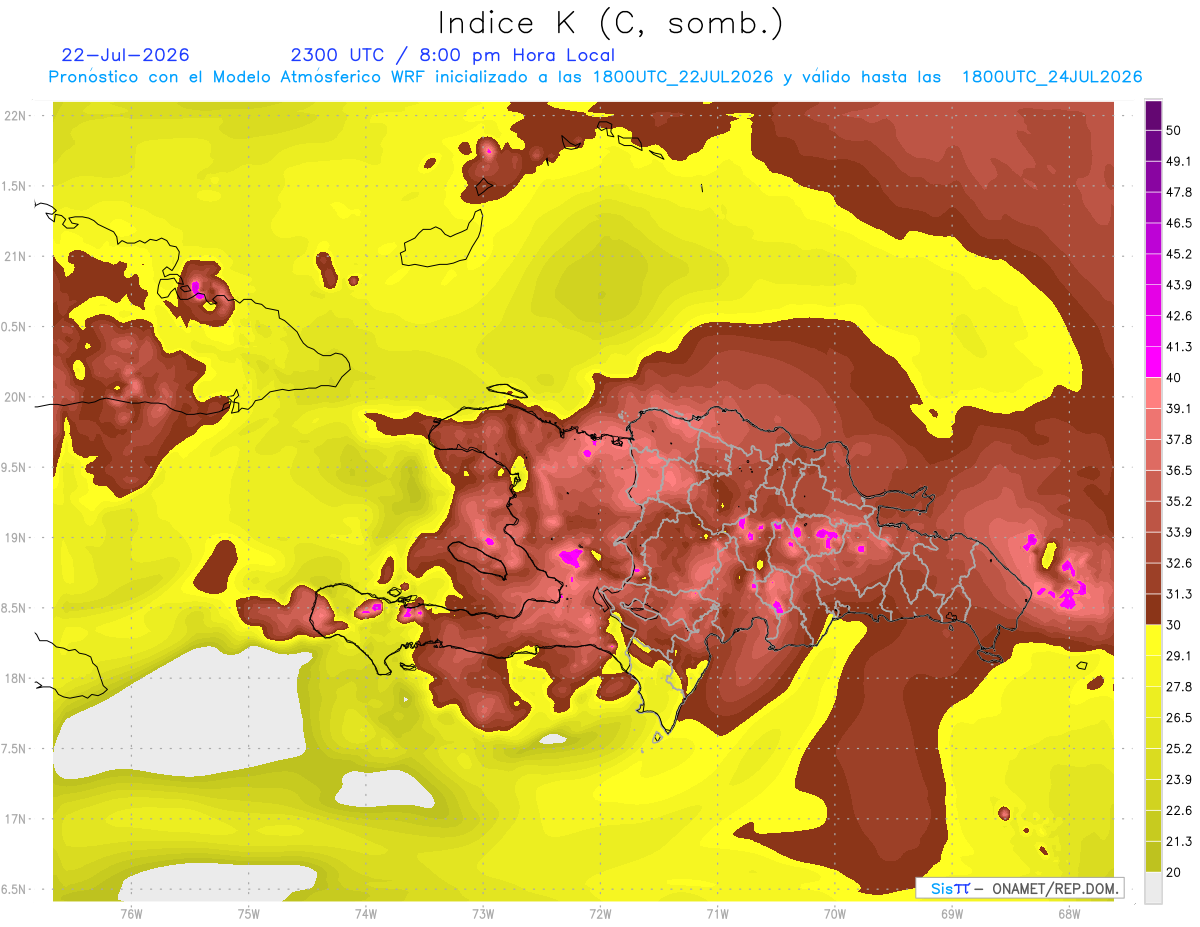
Task: Click the '36.5' colorbar value
Action: coord(1179,470)
